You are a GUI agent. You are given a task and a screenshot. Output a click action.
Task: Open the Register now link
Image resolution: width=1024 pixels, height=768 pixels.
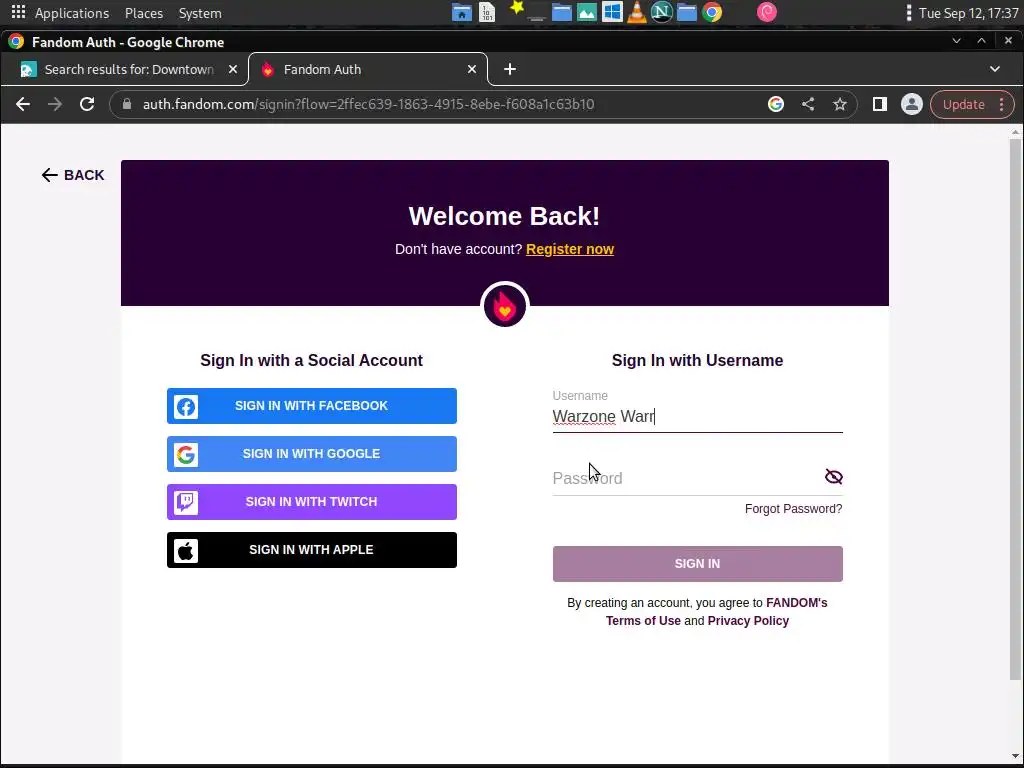coord(569,249)
